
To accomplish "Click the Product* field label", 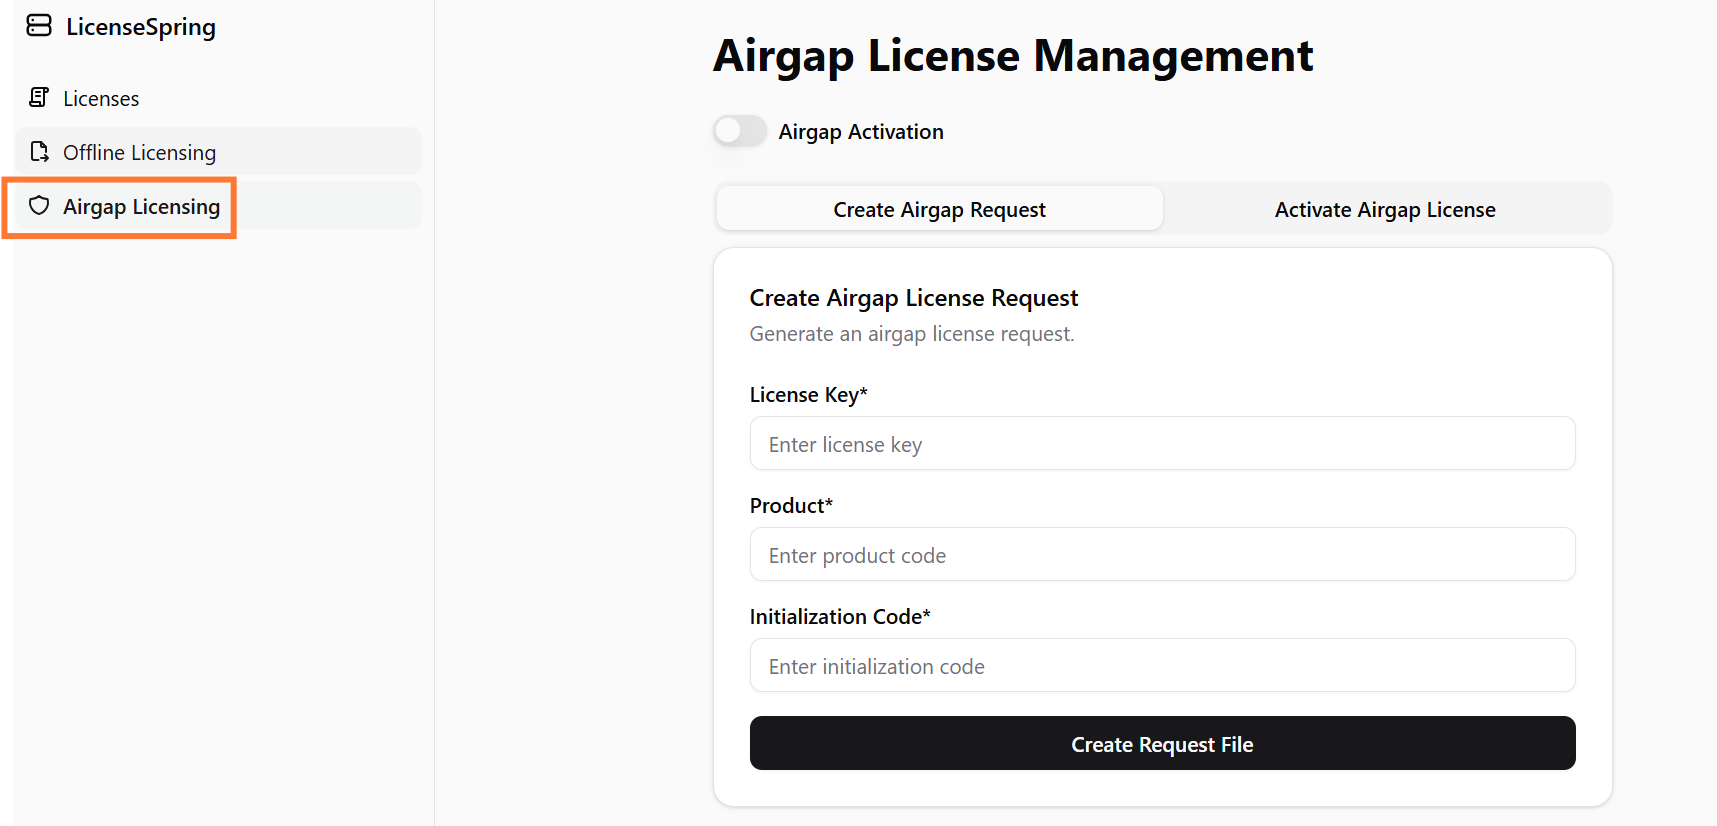I will point(791,506).
